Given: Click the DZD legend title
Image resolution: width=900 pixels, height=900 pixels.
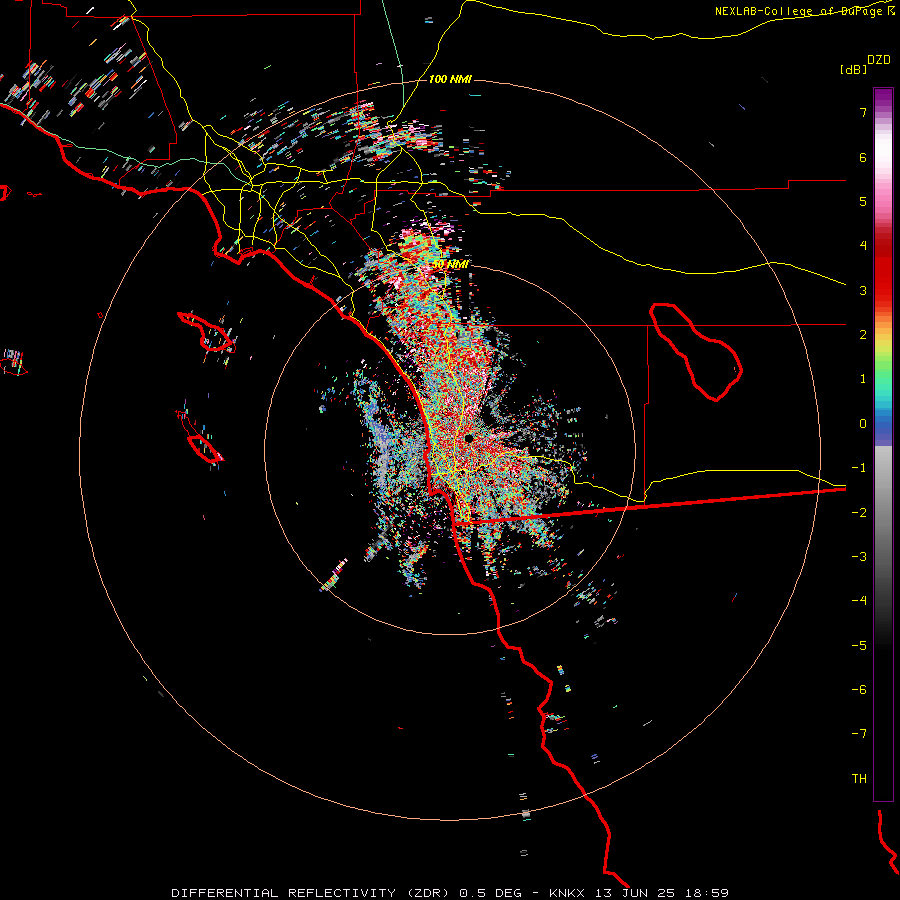Looking at the screenshot, I should (879, 60).
